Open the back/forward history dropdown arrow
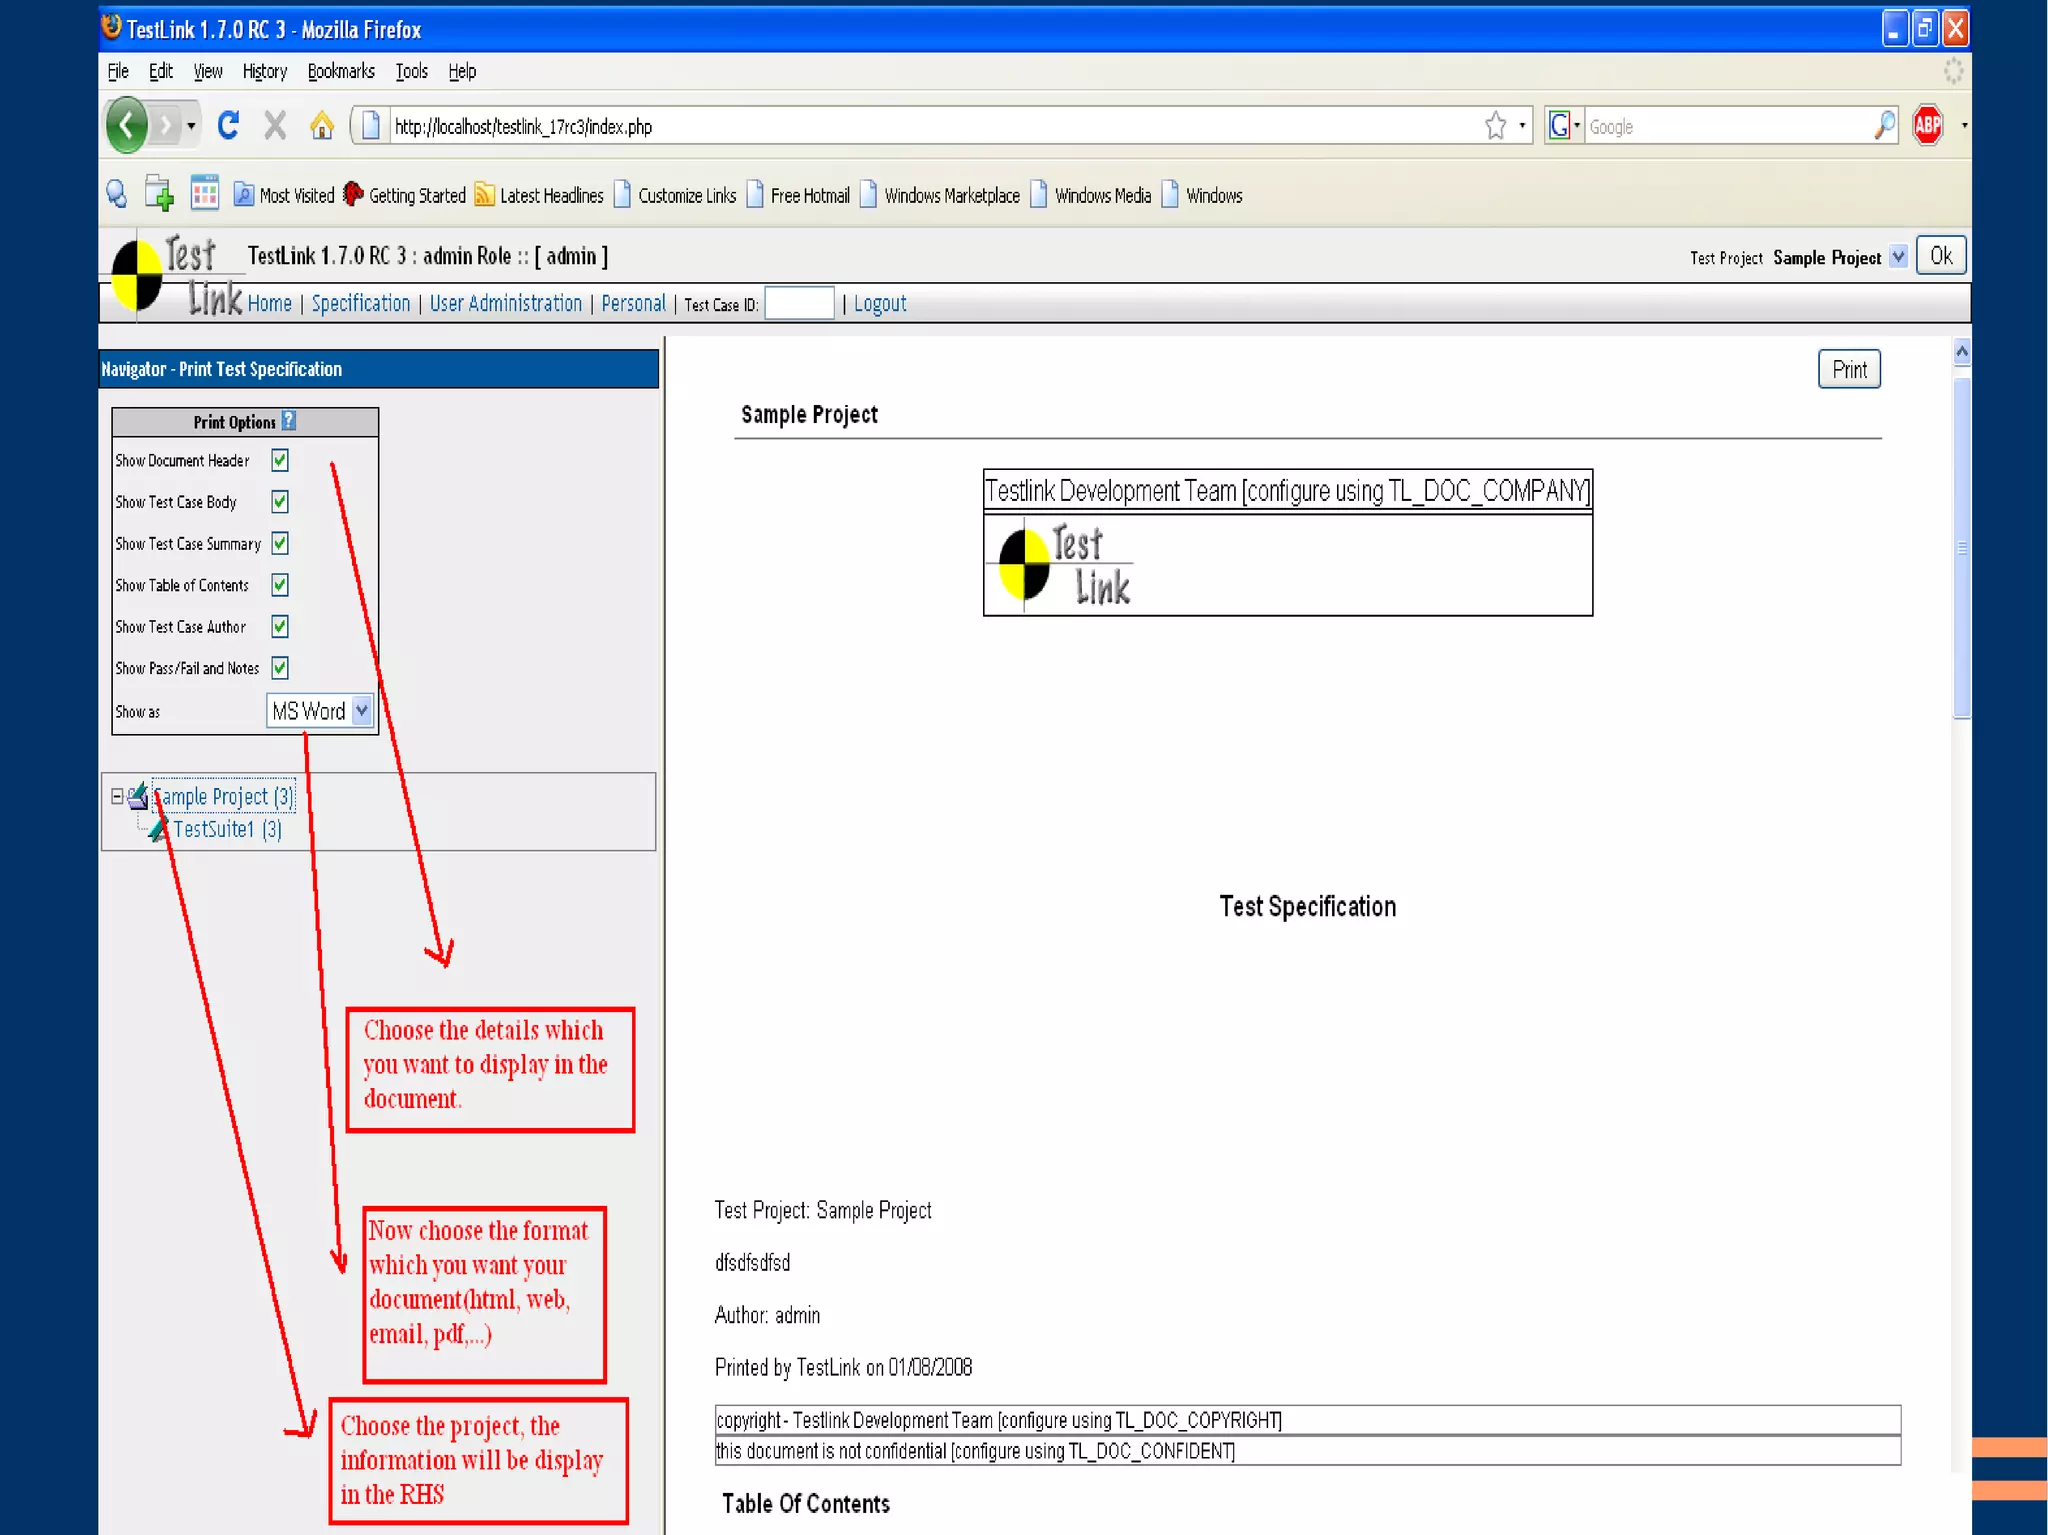2048x1535 pixels. tap(191, 126)
